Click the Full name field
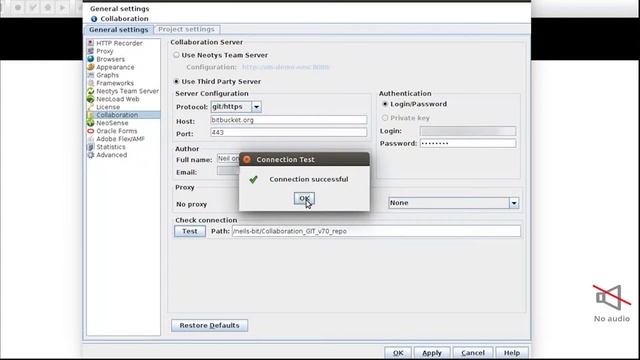Screen dimensions: 640x360 [x=229, y=159]
